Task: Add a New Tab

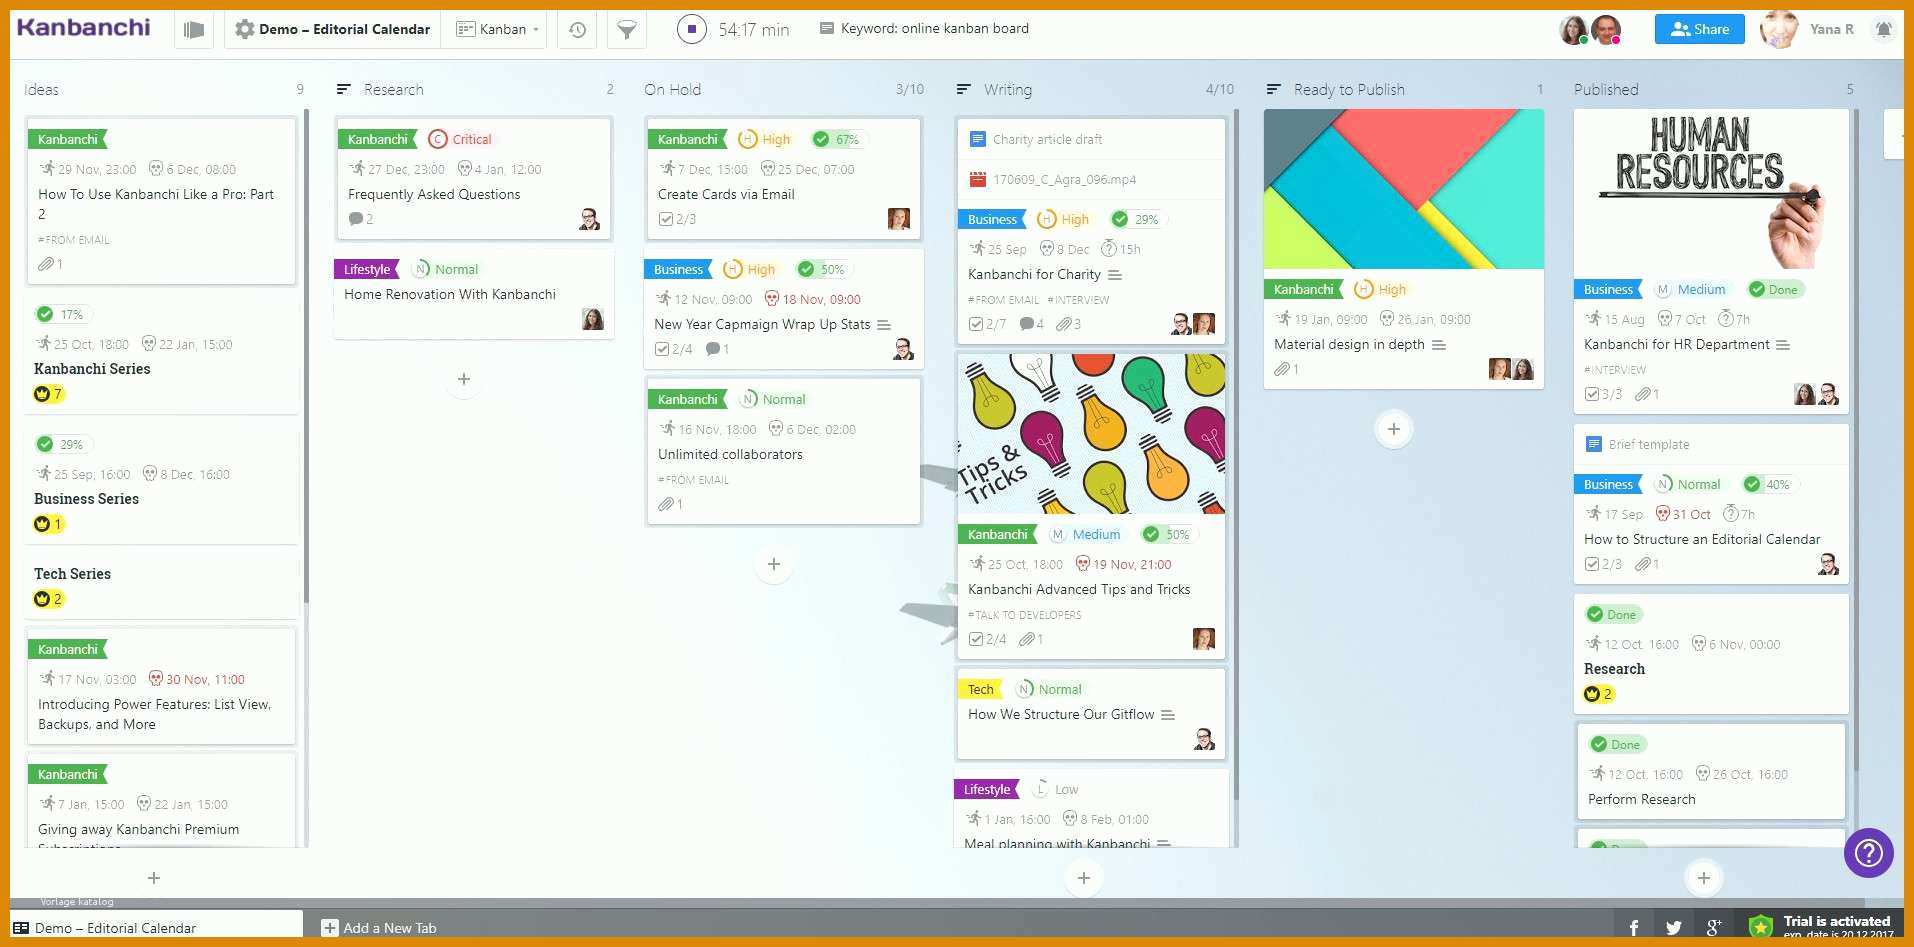Action: (379, 928)
